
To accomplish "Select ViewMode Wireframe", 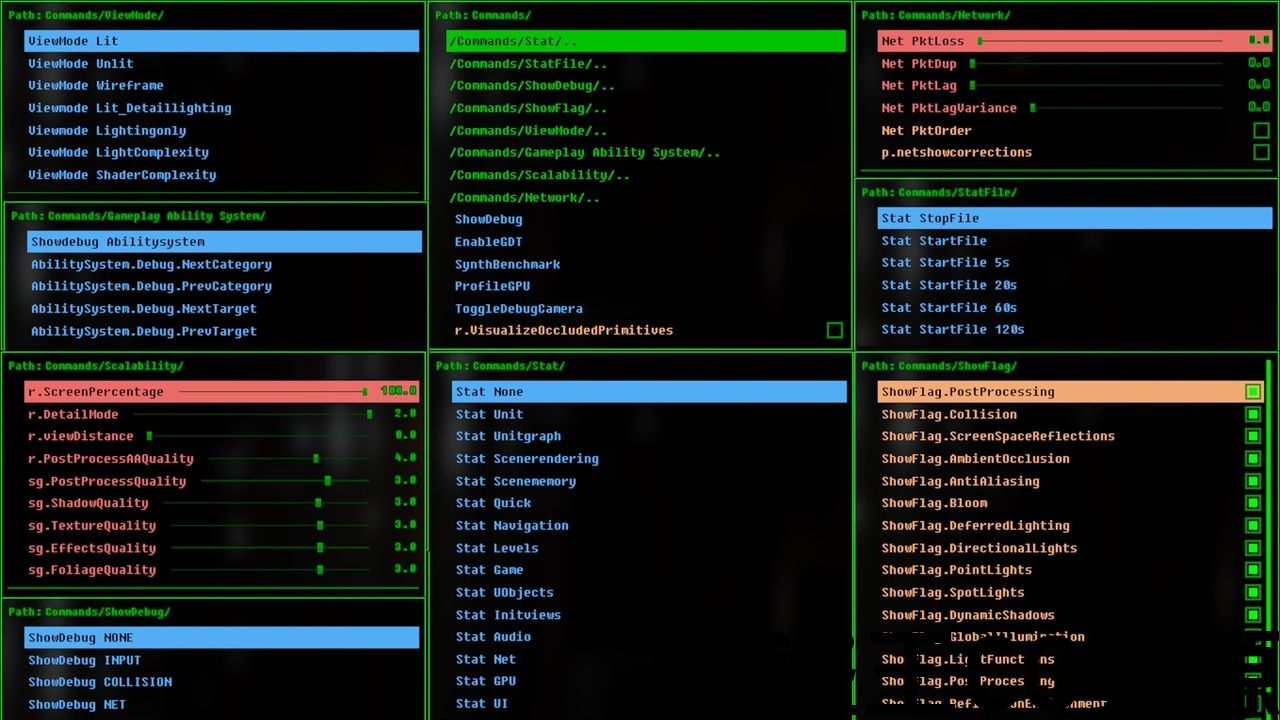I will click(96, 86).
